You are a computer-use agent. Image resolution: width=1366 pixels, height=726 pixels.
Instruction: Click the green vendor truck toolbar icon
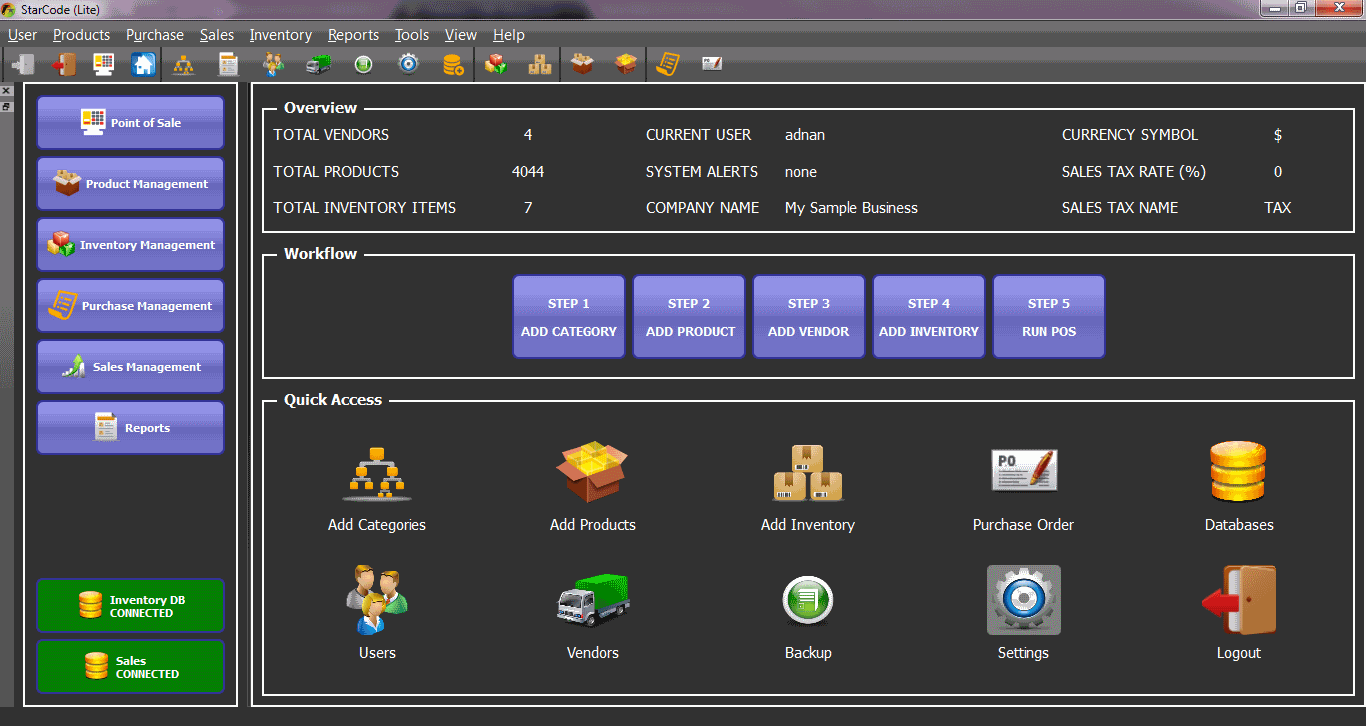click(318, 65)
